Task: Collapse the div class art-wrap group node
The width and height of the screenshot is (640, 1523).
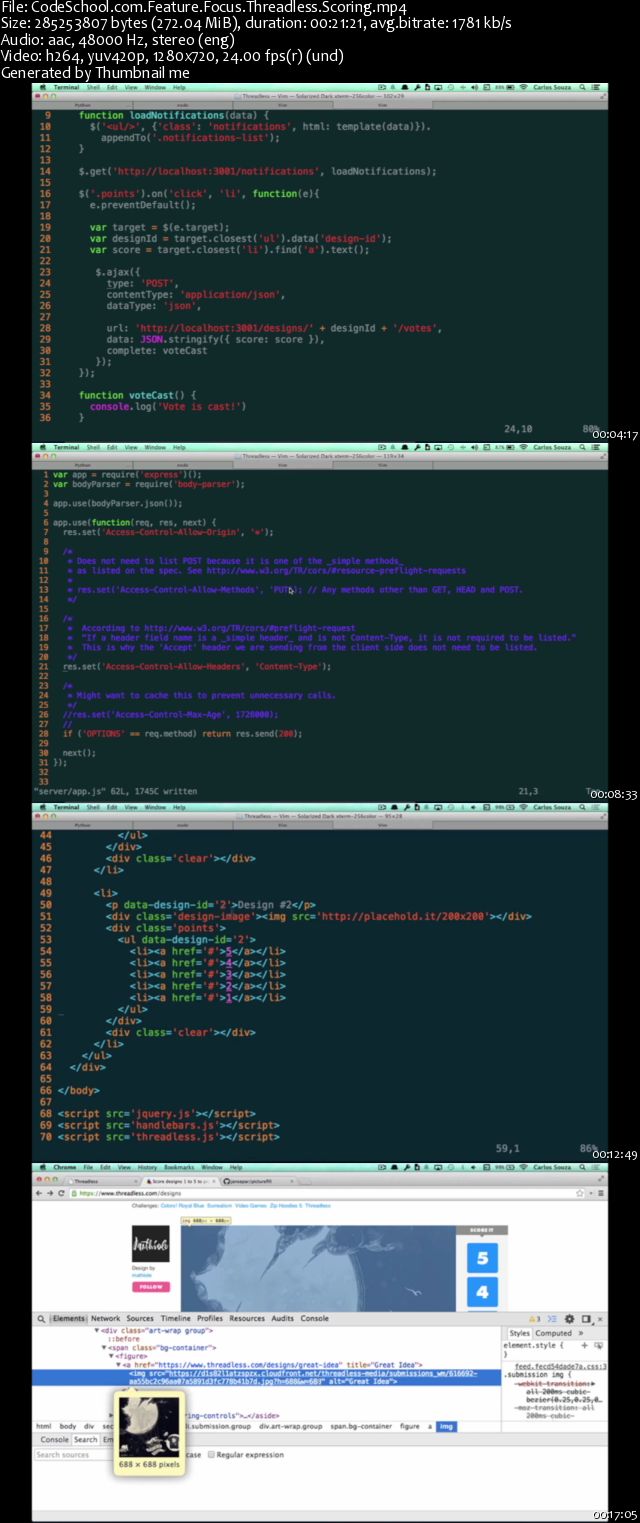Action: click(x=97, y=1331)
